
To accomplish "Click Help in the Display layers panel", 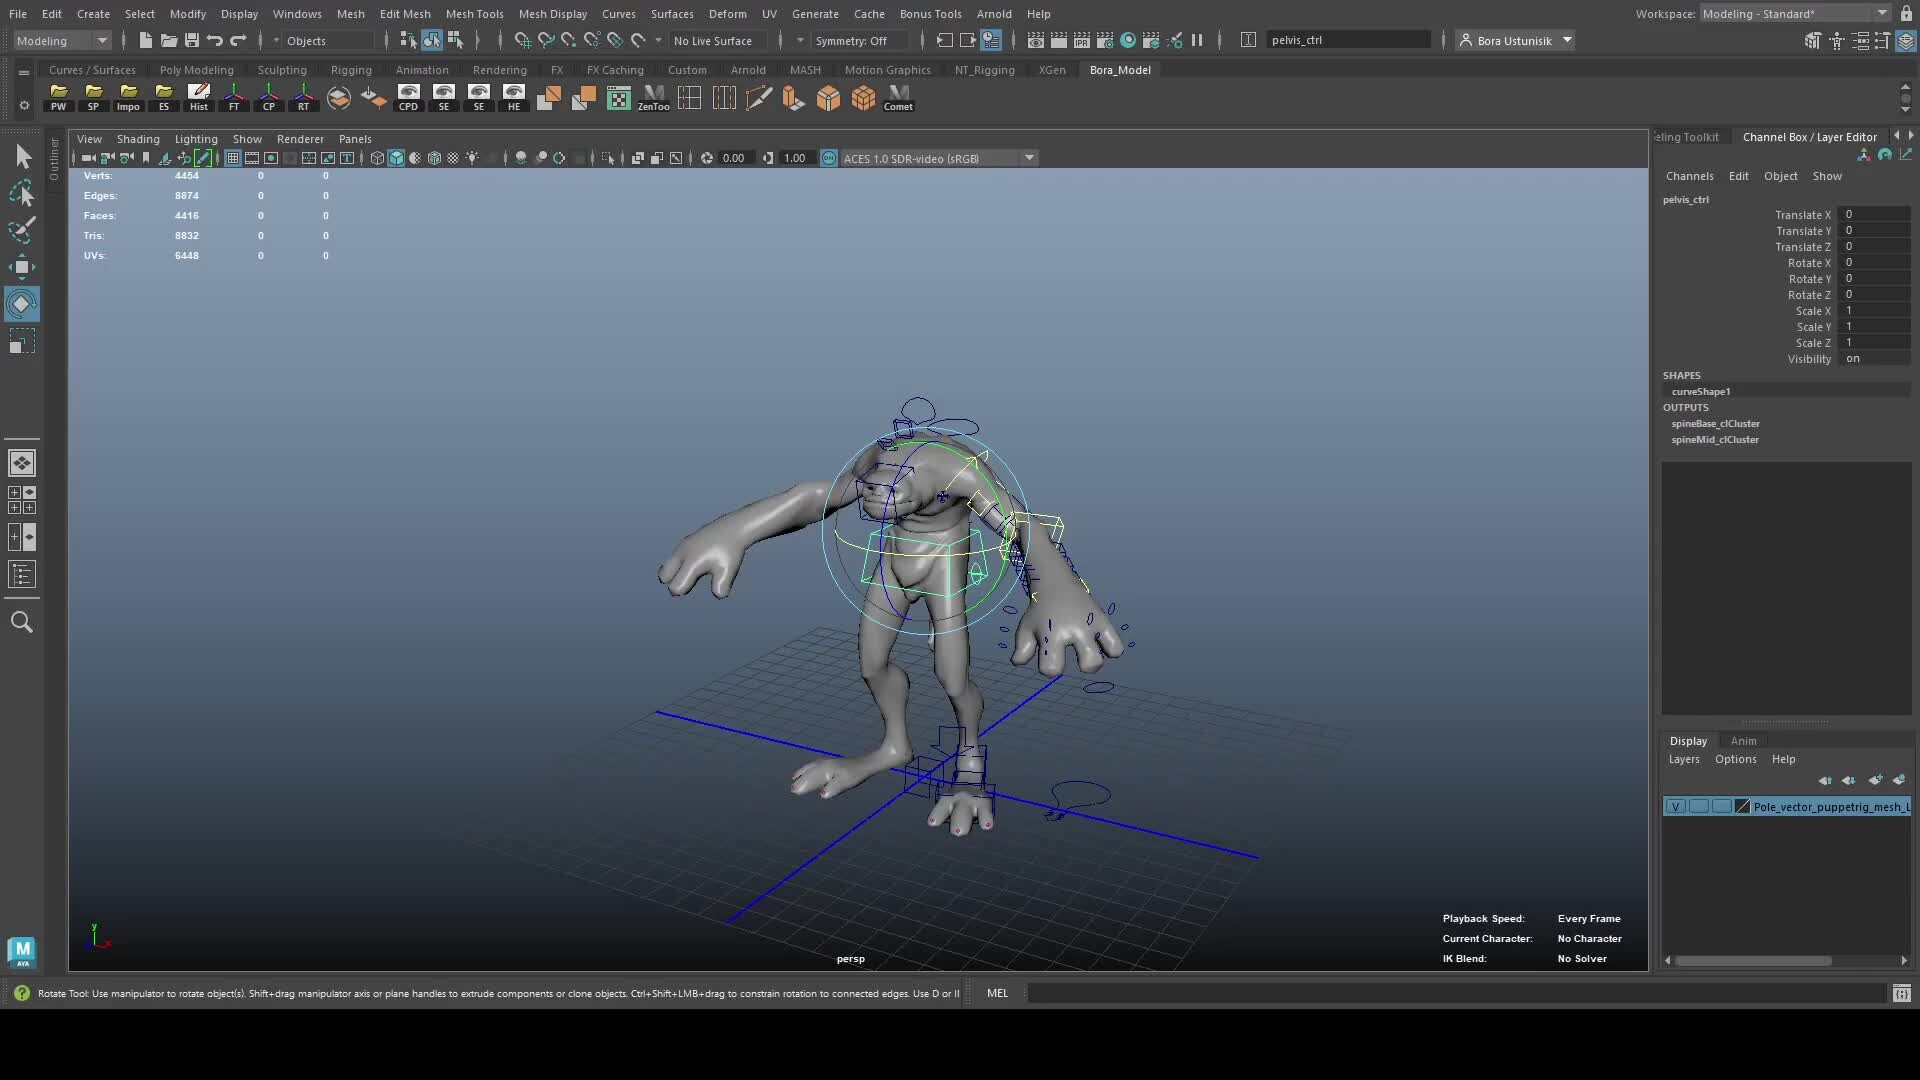I will [1784, 759].
